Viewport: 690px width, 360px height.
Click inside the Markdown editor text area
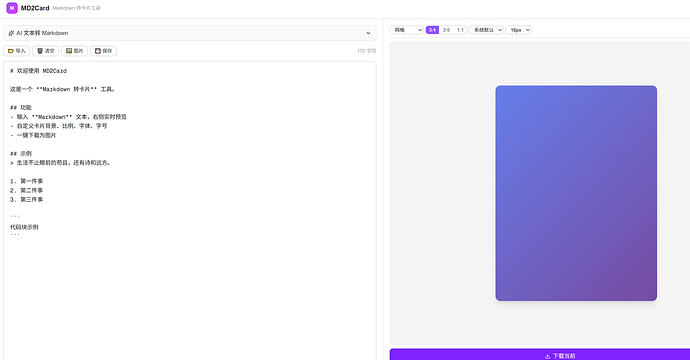pyautogui.click(x=190, y=210)
